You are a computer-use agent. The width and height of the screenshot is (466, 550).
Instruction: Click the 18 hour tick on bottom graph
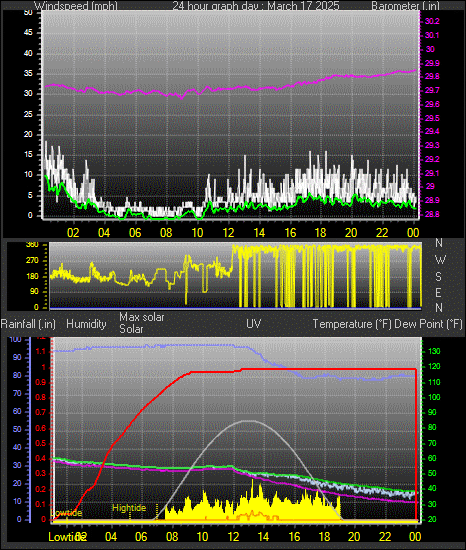click(324, 536)
